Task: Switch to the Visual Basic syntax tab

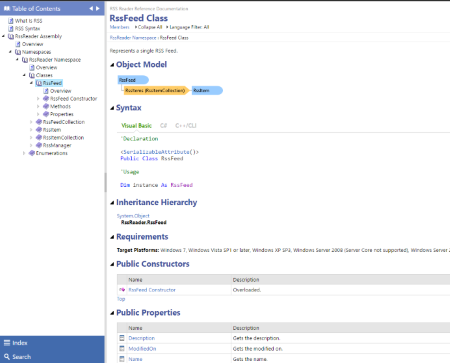Action: (136, 126)
